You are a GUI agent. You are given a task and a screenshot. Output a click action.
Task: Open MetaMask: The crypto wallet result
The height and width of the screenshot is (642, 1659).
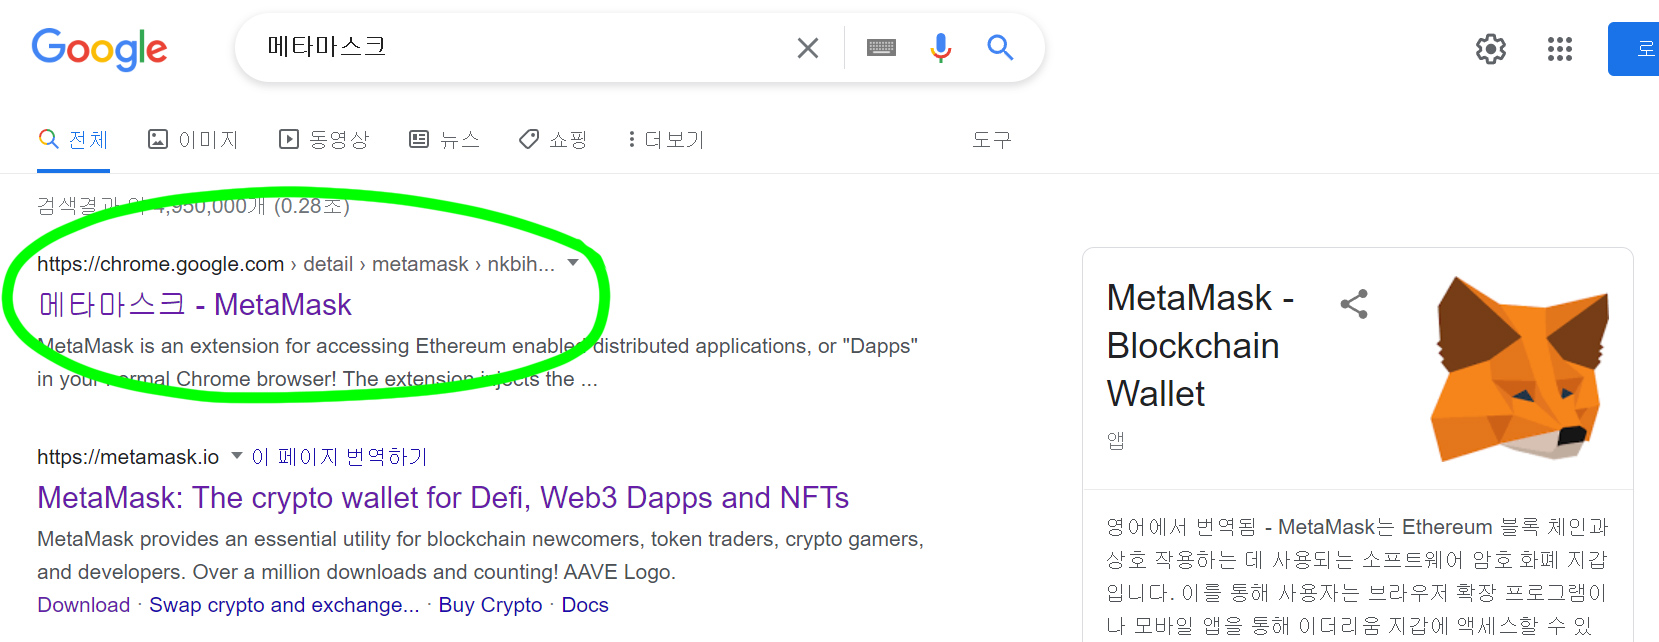click(443, 497)
